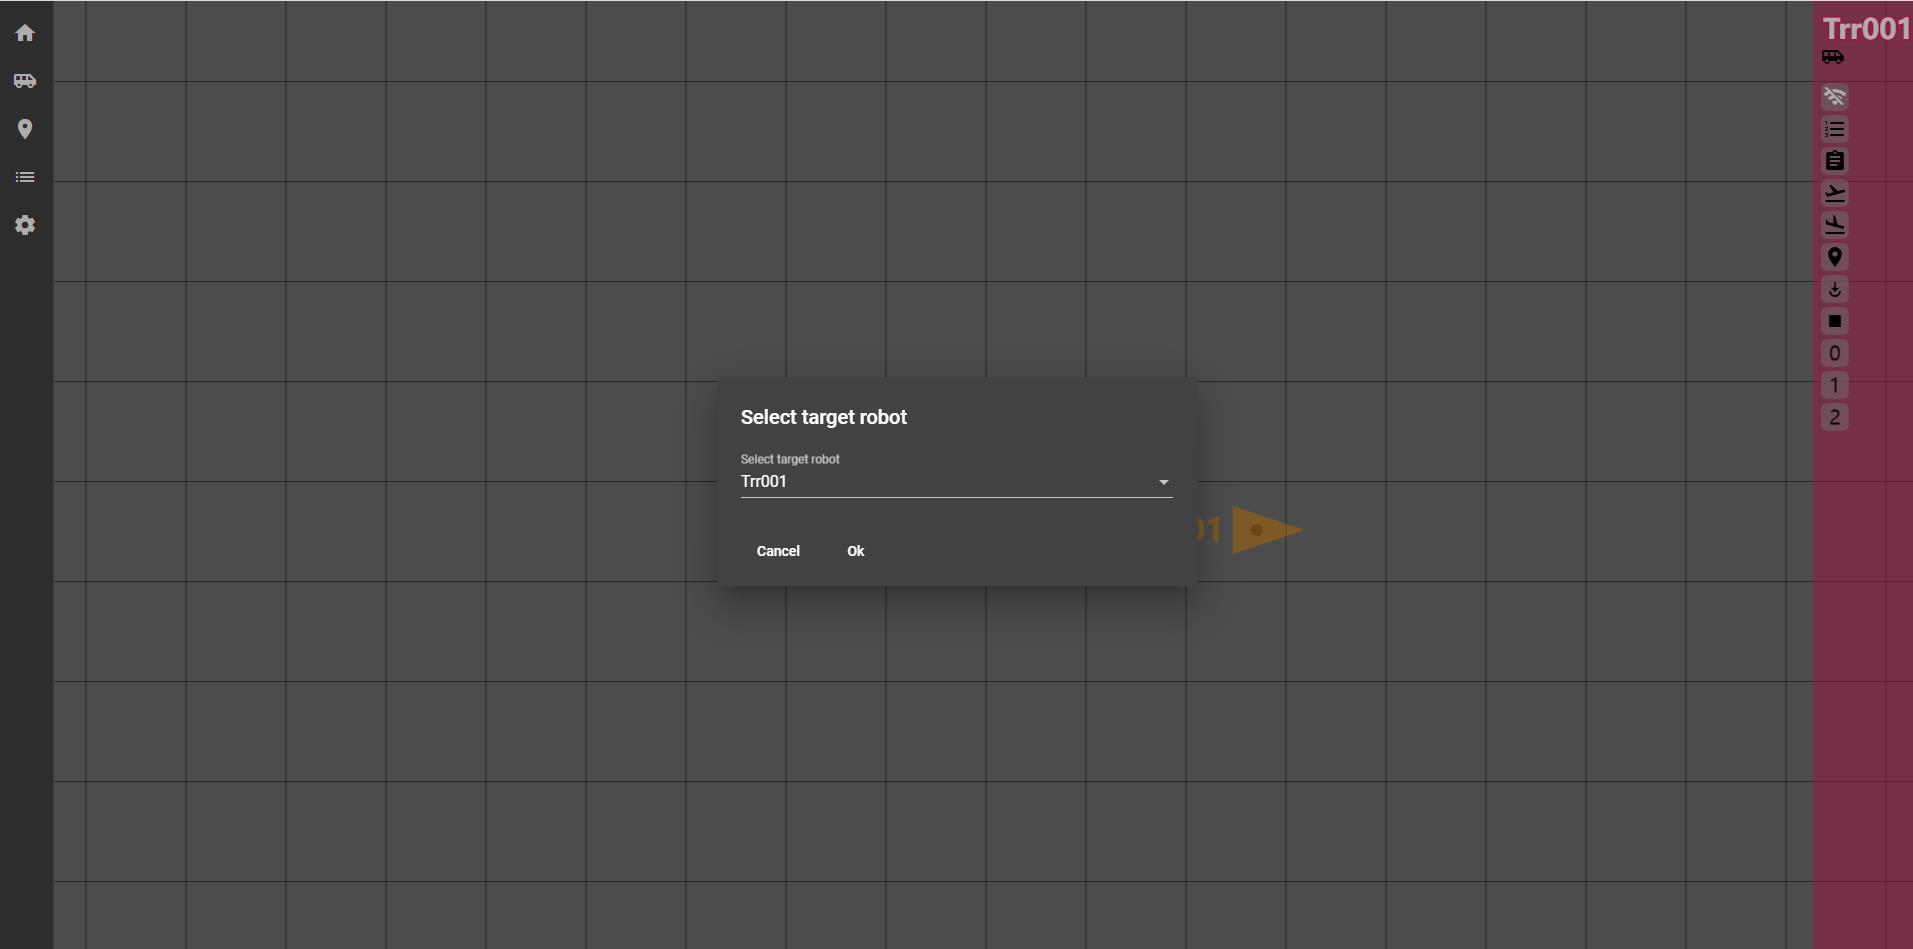The height and width of the screenshot is (949, 1913).
Task: Click the download arrow icon in robot panel
Action: [1835, 289]
